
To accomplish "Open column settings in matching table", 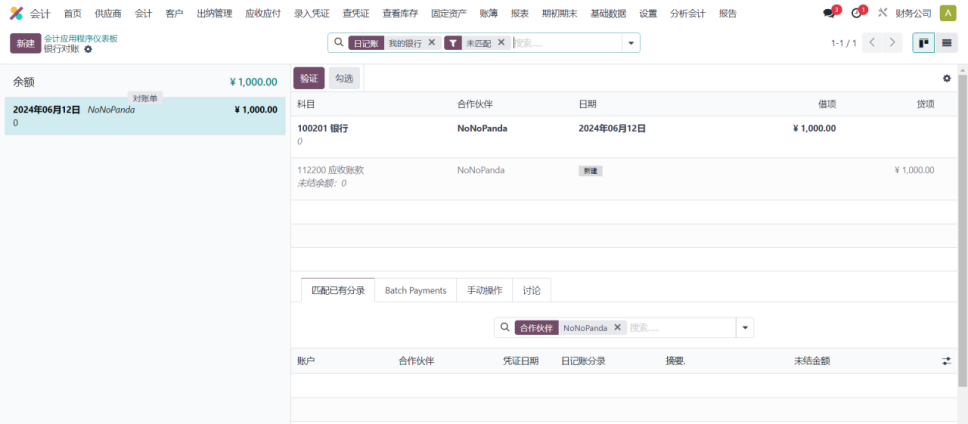I will pos(946,361).
